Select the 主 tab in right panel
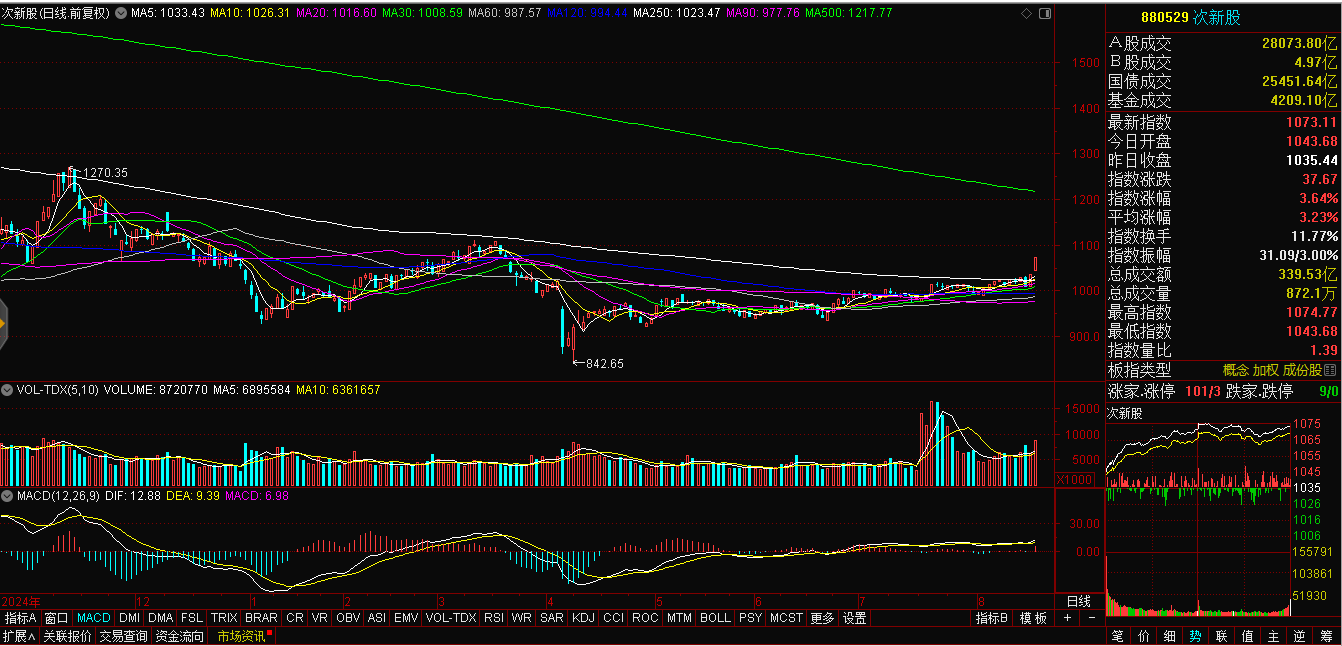 (x=1272, y=636)
